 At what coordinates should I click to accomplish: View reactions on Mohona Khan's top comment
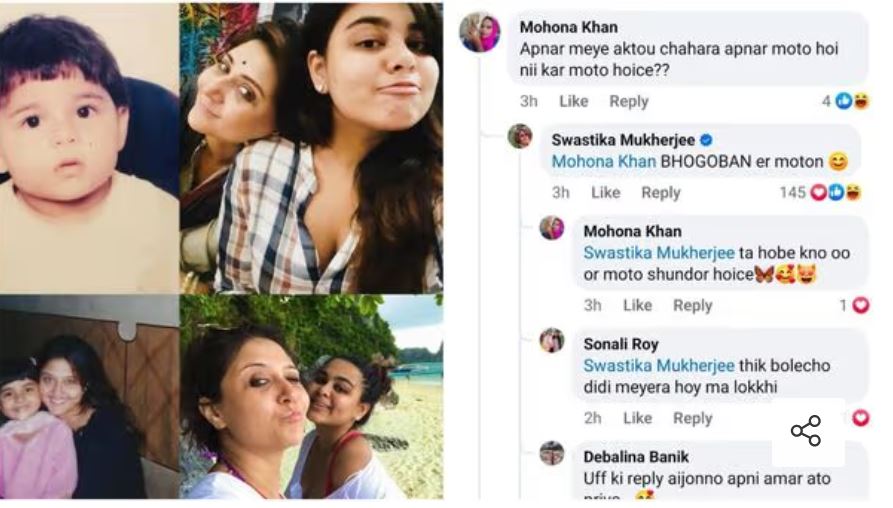846,101
